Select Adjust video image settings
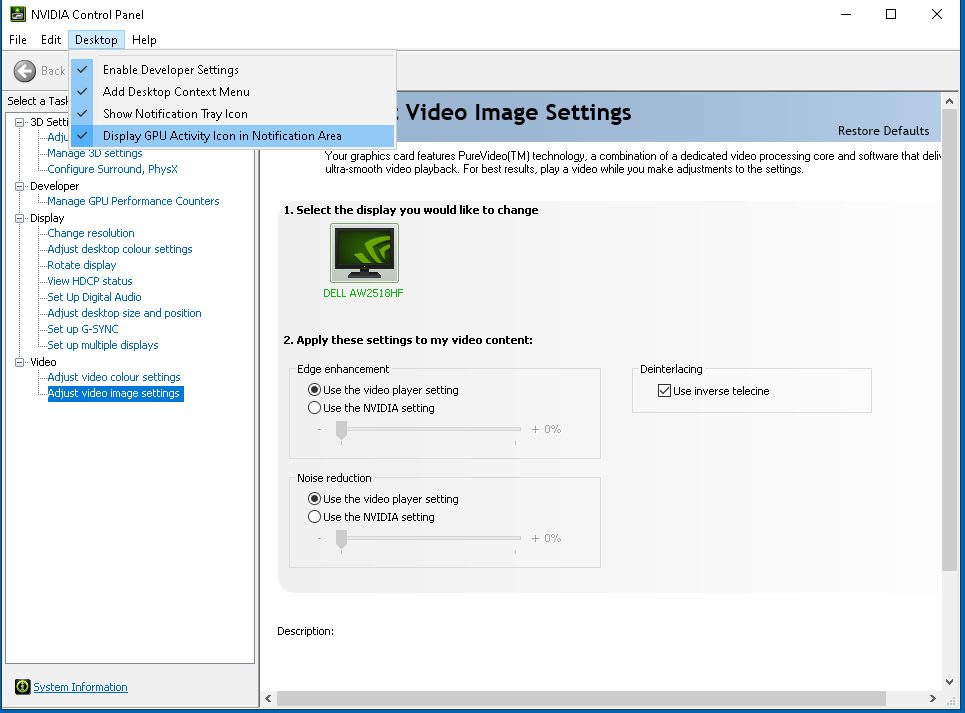This screenshot has height=713, width=965. (115, 393)
